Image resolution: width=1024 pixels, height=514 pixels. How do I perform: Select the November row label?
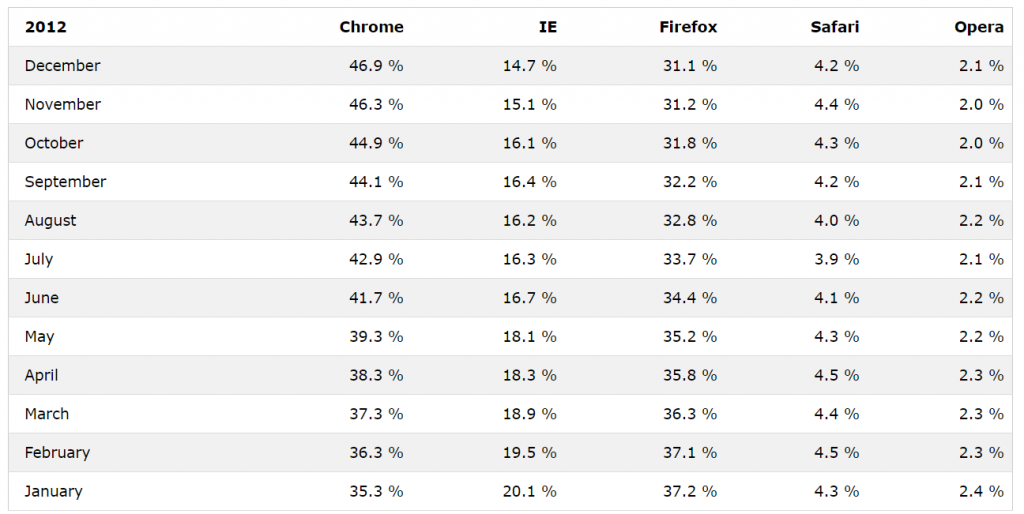(x=63, y=104)
